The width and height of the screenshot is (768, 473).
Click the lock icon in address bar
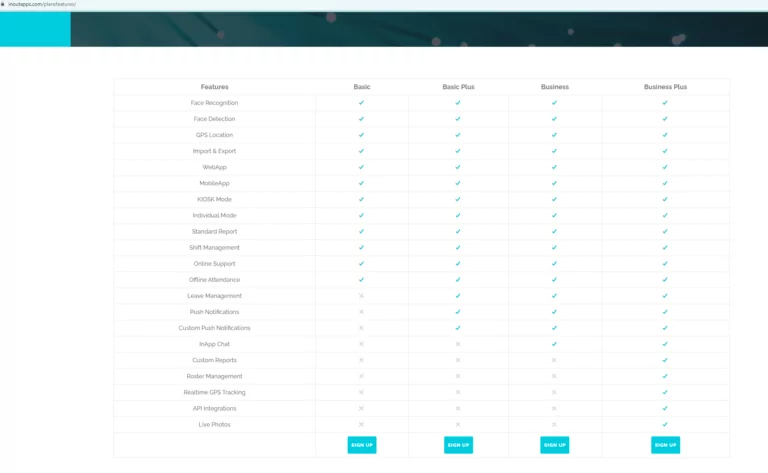(x=2, y=4)
